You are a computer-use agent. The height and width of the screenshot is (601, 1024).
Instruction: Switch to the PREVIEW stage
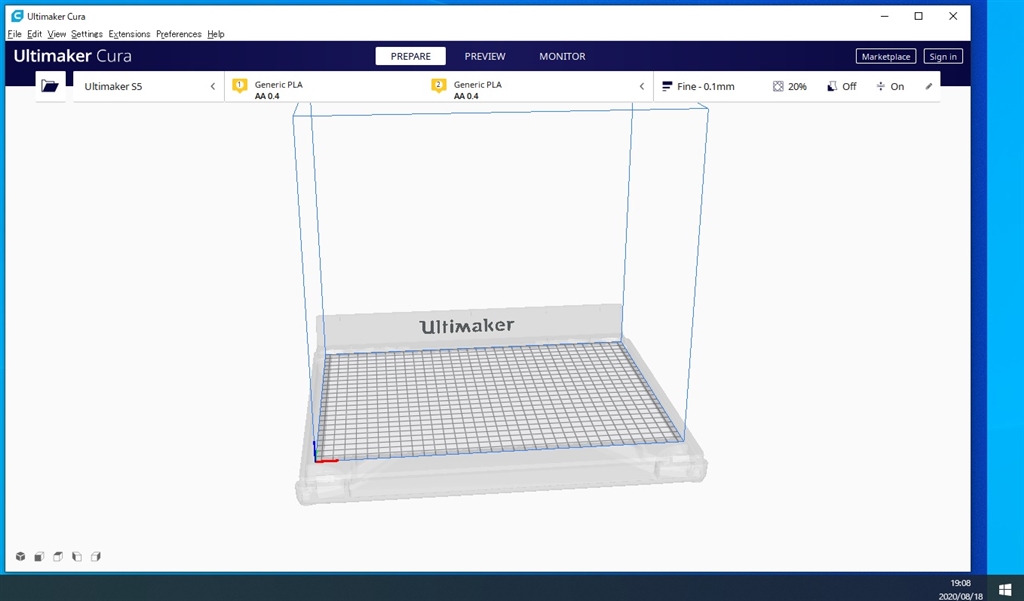tap(485, 56)
